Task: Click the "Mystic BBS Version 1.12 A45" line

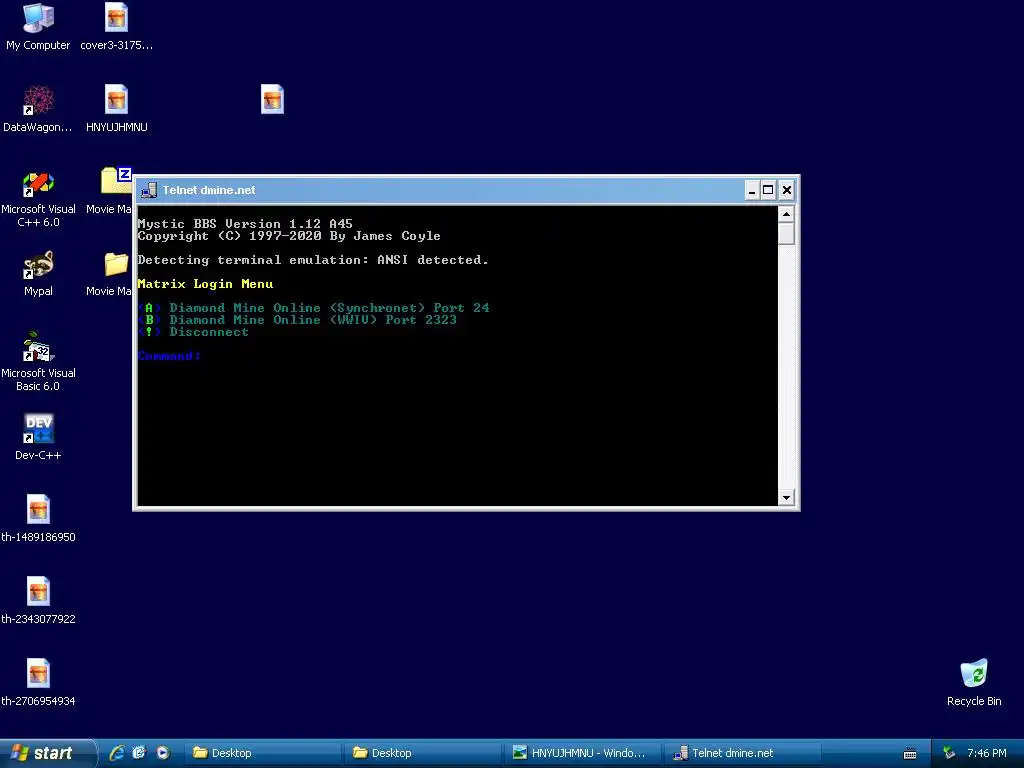Action: [245, 223]
